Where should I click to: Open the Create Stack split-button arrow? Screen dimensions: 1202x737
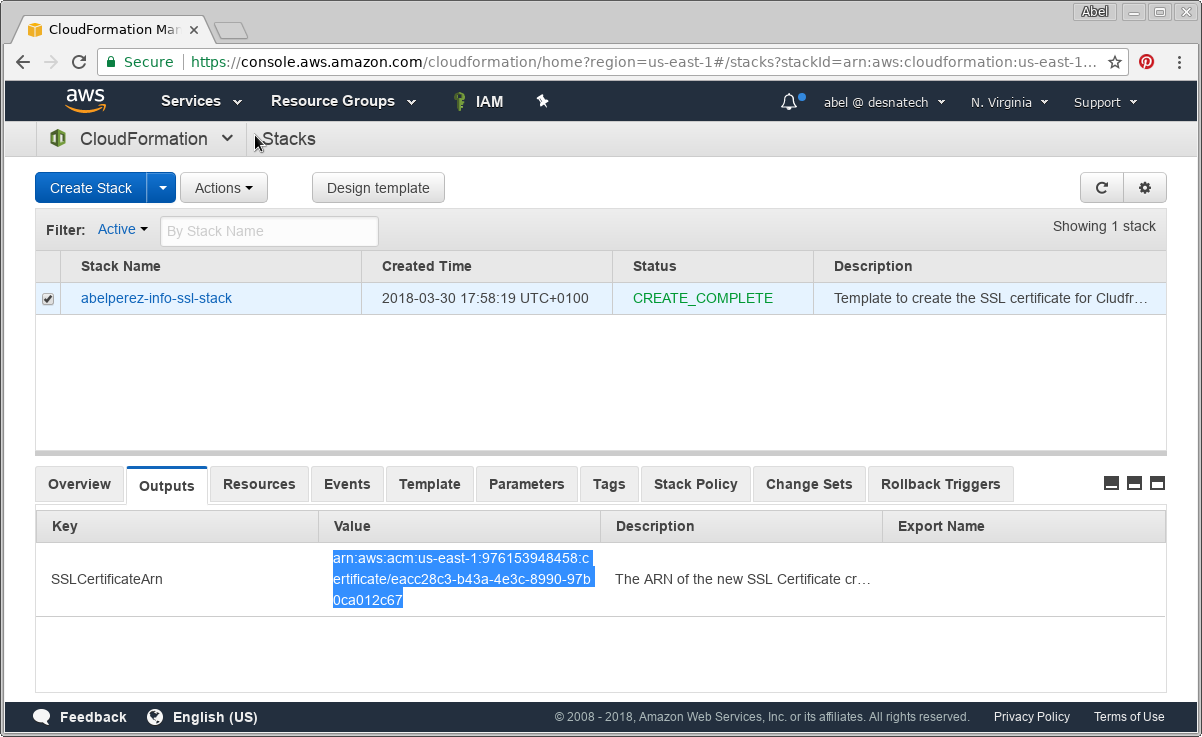[162, 188]
